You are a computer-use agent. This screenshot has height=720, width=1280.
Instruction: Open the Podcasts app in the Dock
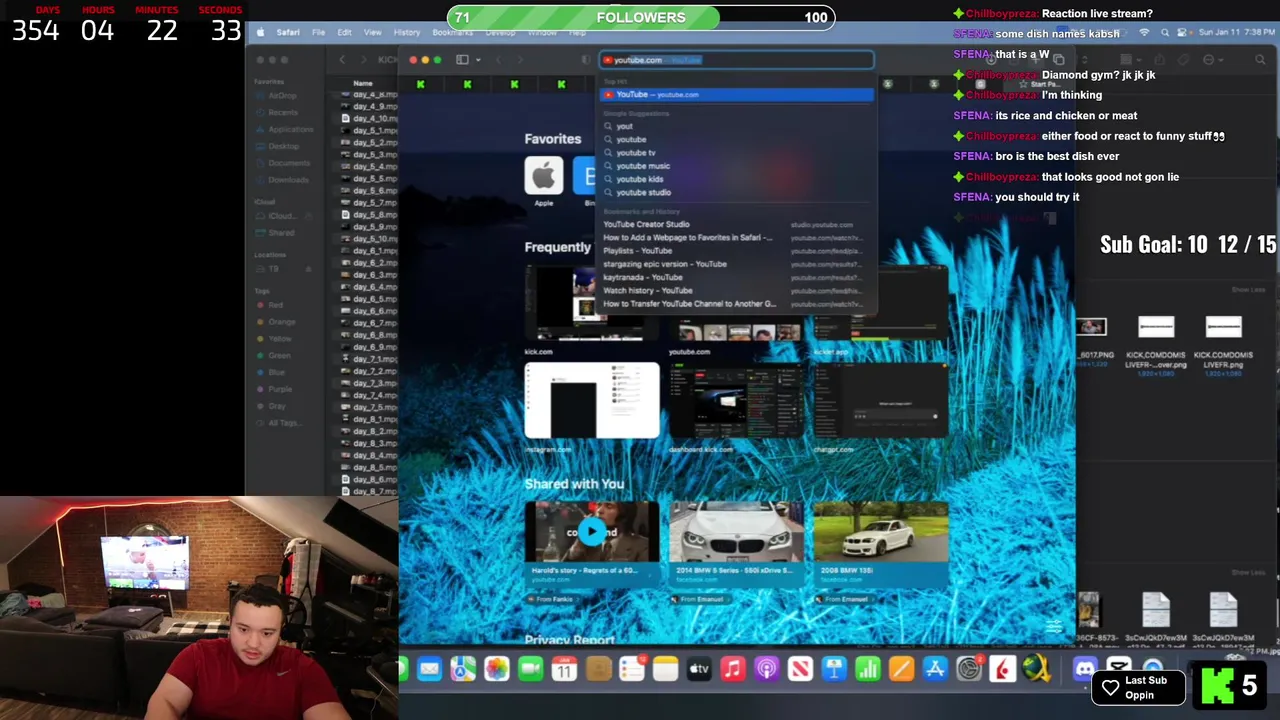pos(767,669)
